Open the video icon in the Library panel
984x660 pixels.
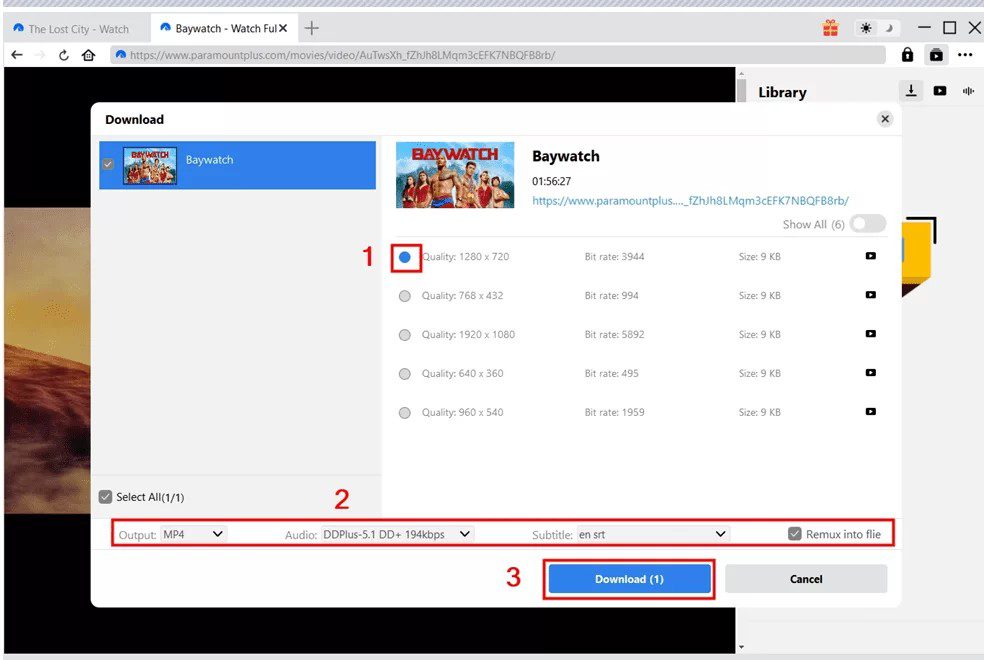[x=940, y=91]
